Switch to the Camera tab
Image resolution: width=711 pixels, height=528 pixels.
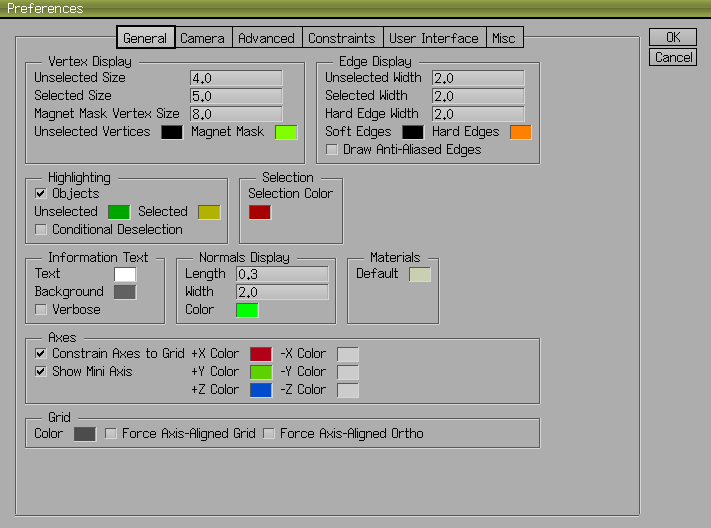[203, 38]
